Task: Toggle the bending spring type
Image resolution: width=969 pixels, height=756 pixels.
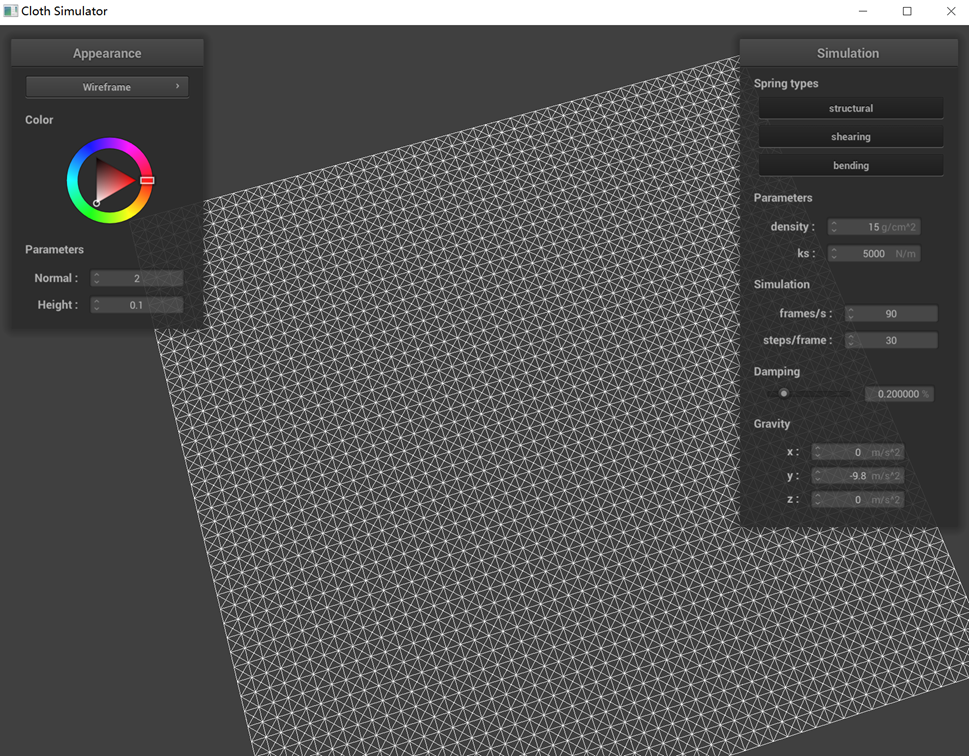Action: pyautogui.click(x=850, y=166)
